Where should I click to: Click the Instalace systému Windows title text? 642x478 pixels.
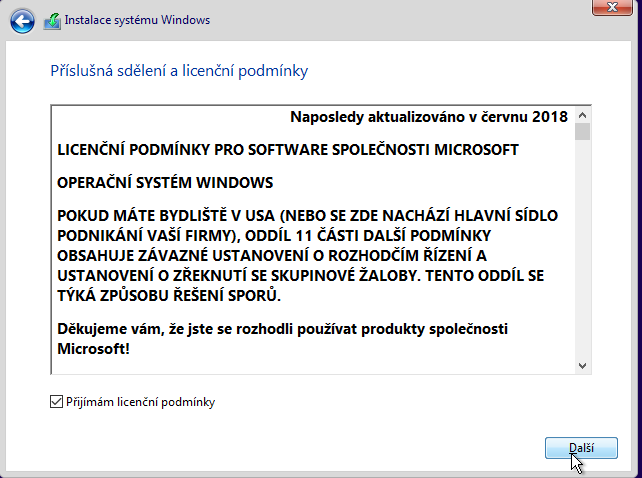tap(137, 20)
